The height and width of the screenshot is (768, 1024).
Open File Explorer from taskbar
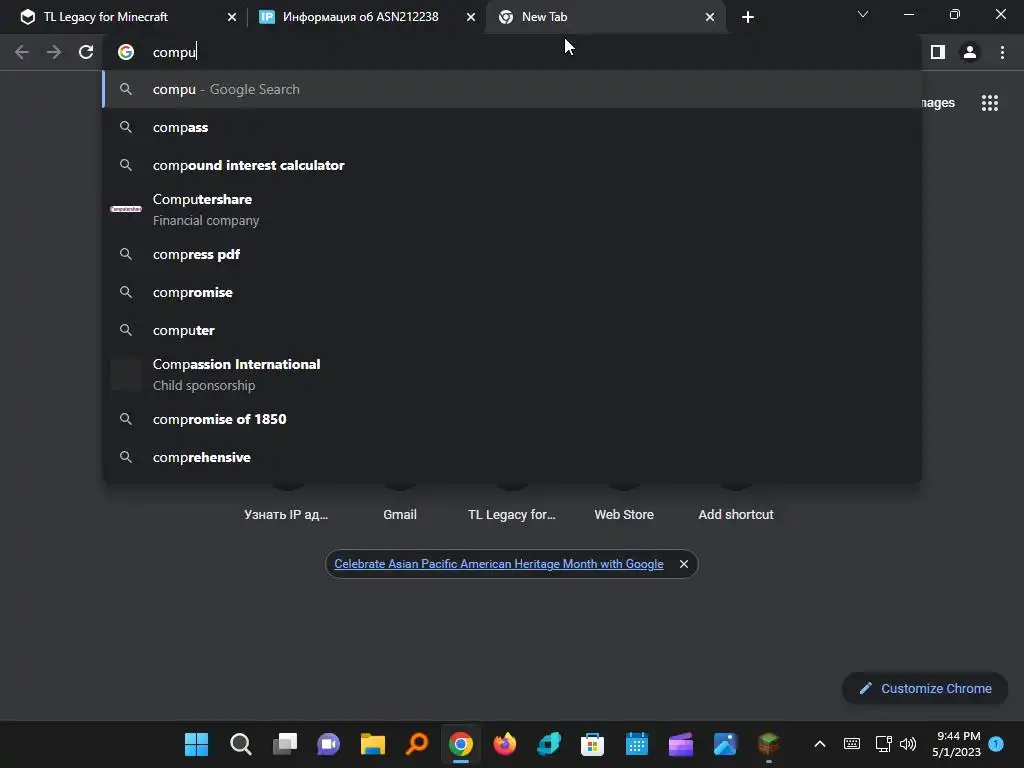(373, 744)
